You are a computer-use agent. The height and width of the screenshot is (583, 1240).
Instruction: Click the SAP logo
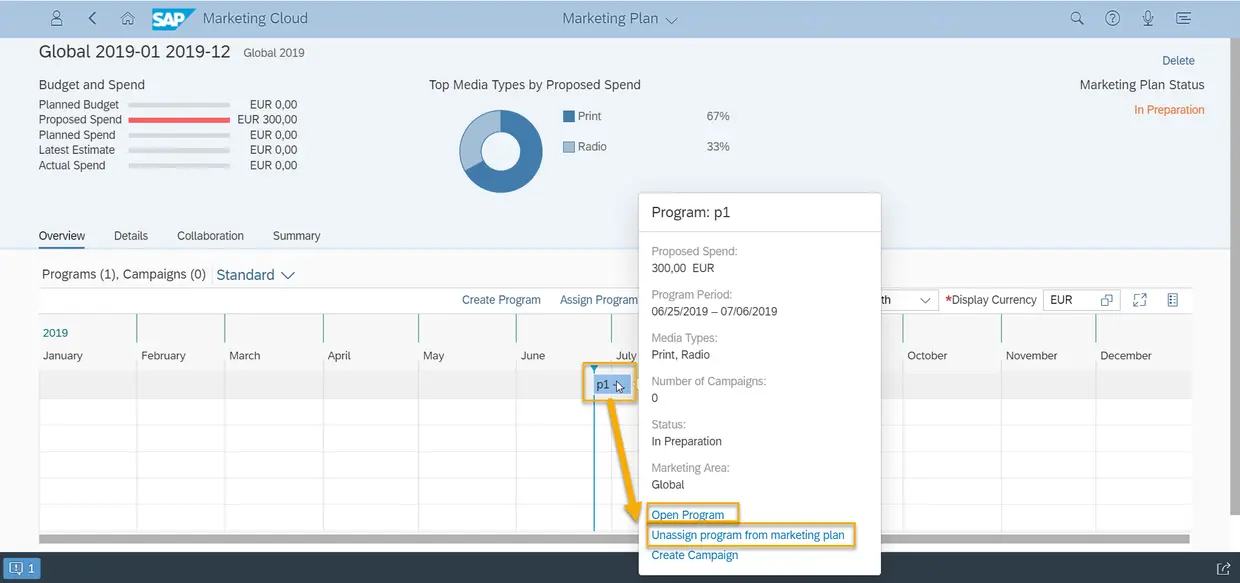pyautogui.click(x=173, y=18)
